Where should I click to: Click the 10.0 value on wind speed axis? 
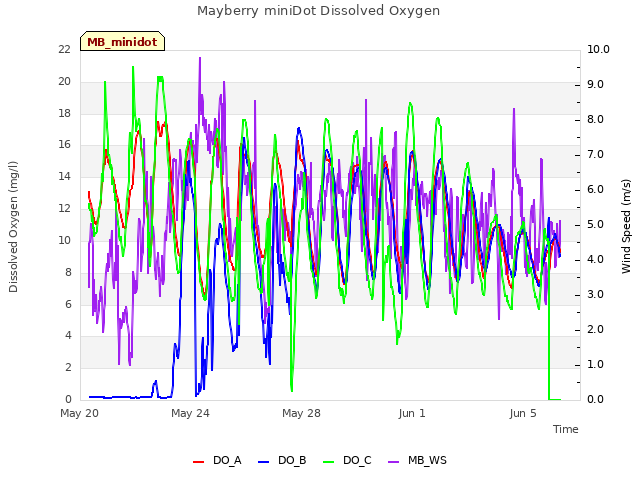pos(598,49)
